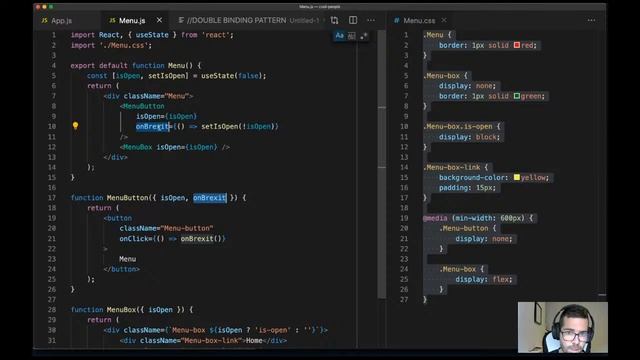Screen dimensions: 640x360
Task: Click the .Menu selector in Menu.css
Action: pyautogui.click(x=433, y=35)
